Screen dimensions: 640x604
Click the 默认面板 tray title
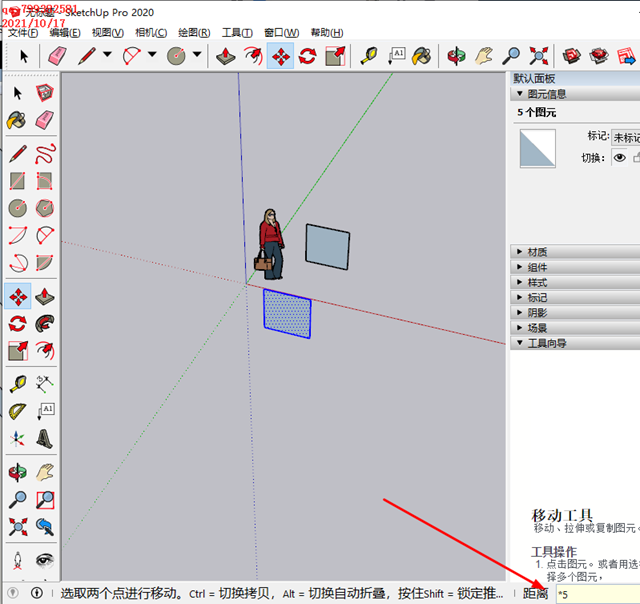click(534, 78)
